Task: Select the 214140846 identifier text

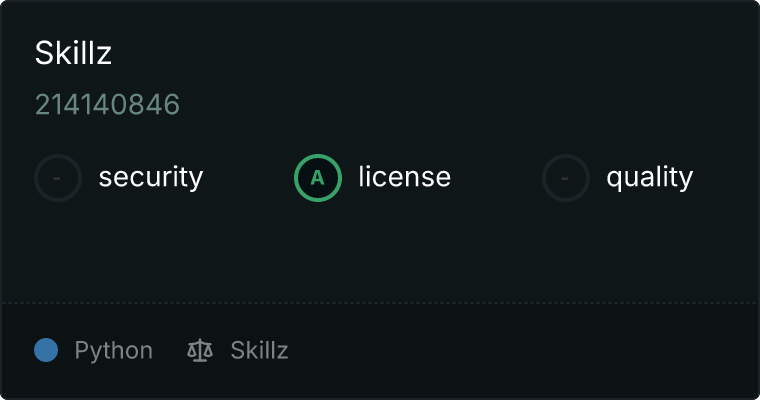Action: pyautogui.click(x=107, y=104)
